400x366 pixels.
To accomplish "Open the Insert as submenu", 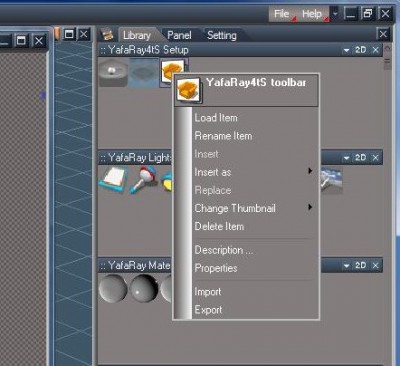I will pyautogui.click(x=254, y=172).
